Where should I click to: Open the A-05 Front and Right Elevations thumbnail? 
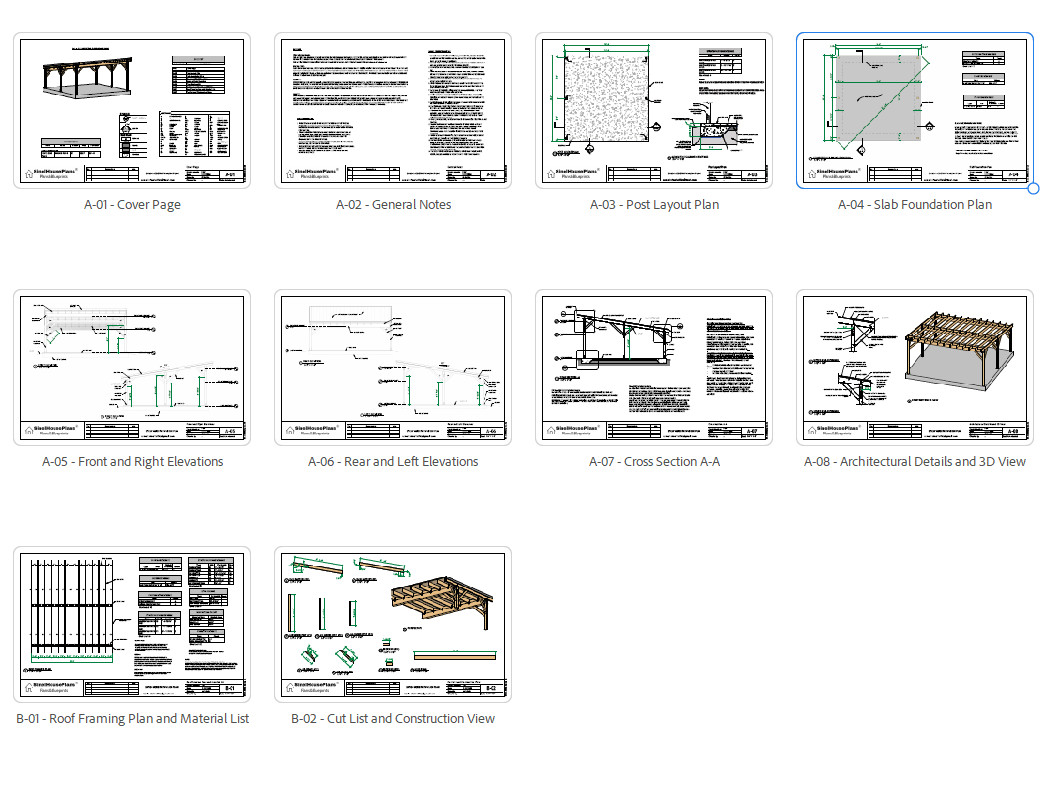(x=132, y=367)
